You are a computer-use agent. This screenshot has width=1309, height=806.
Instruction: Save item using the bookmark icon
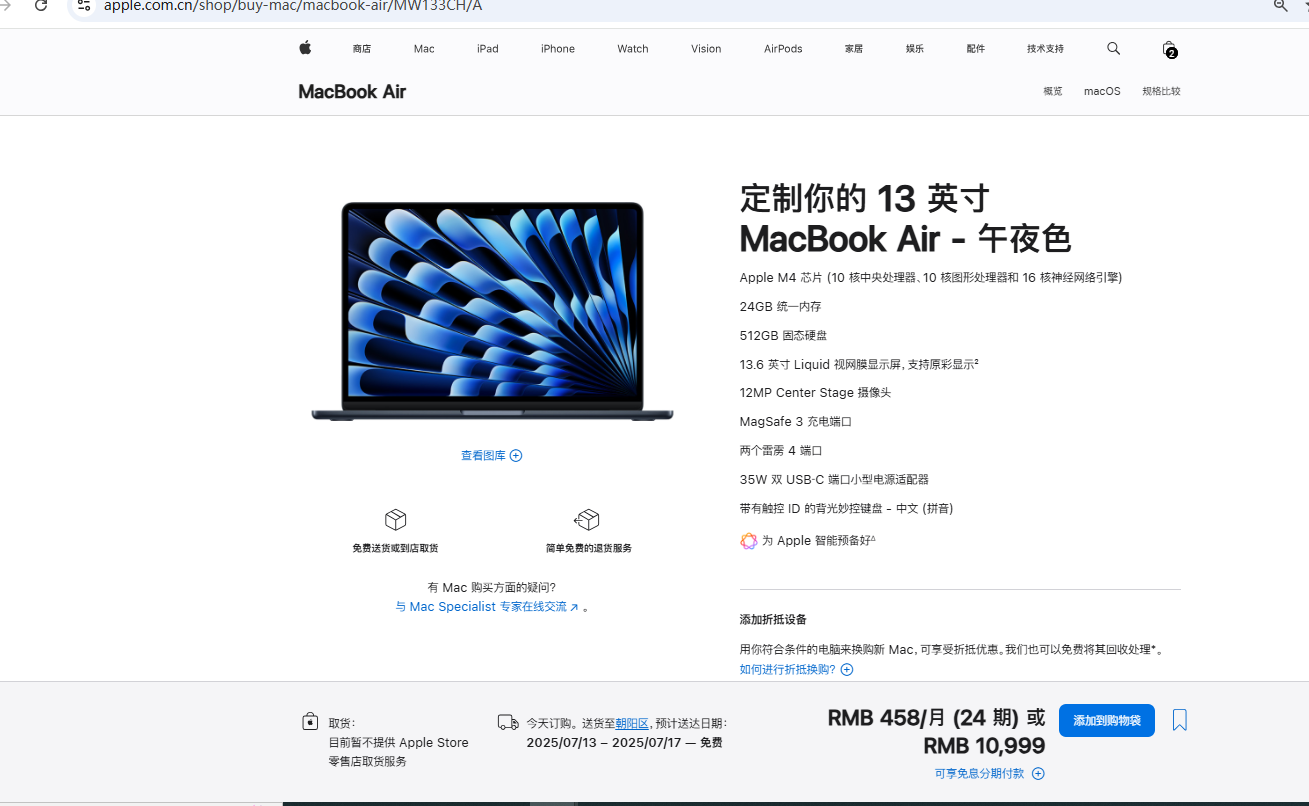pos(1180,720)
